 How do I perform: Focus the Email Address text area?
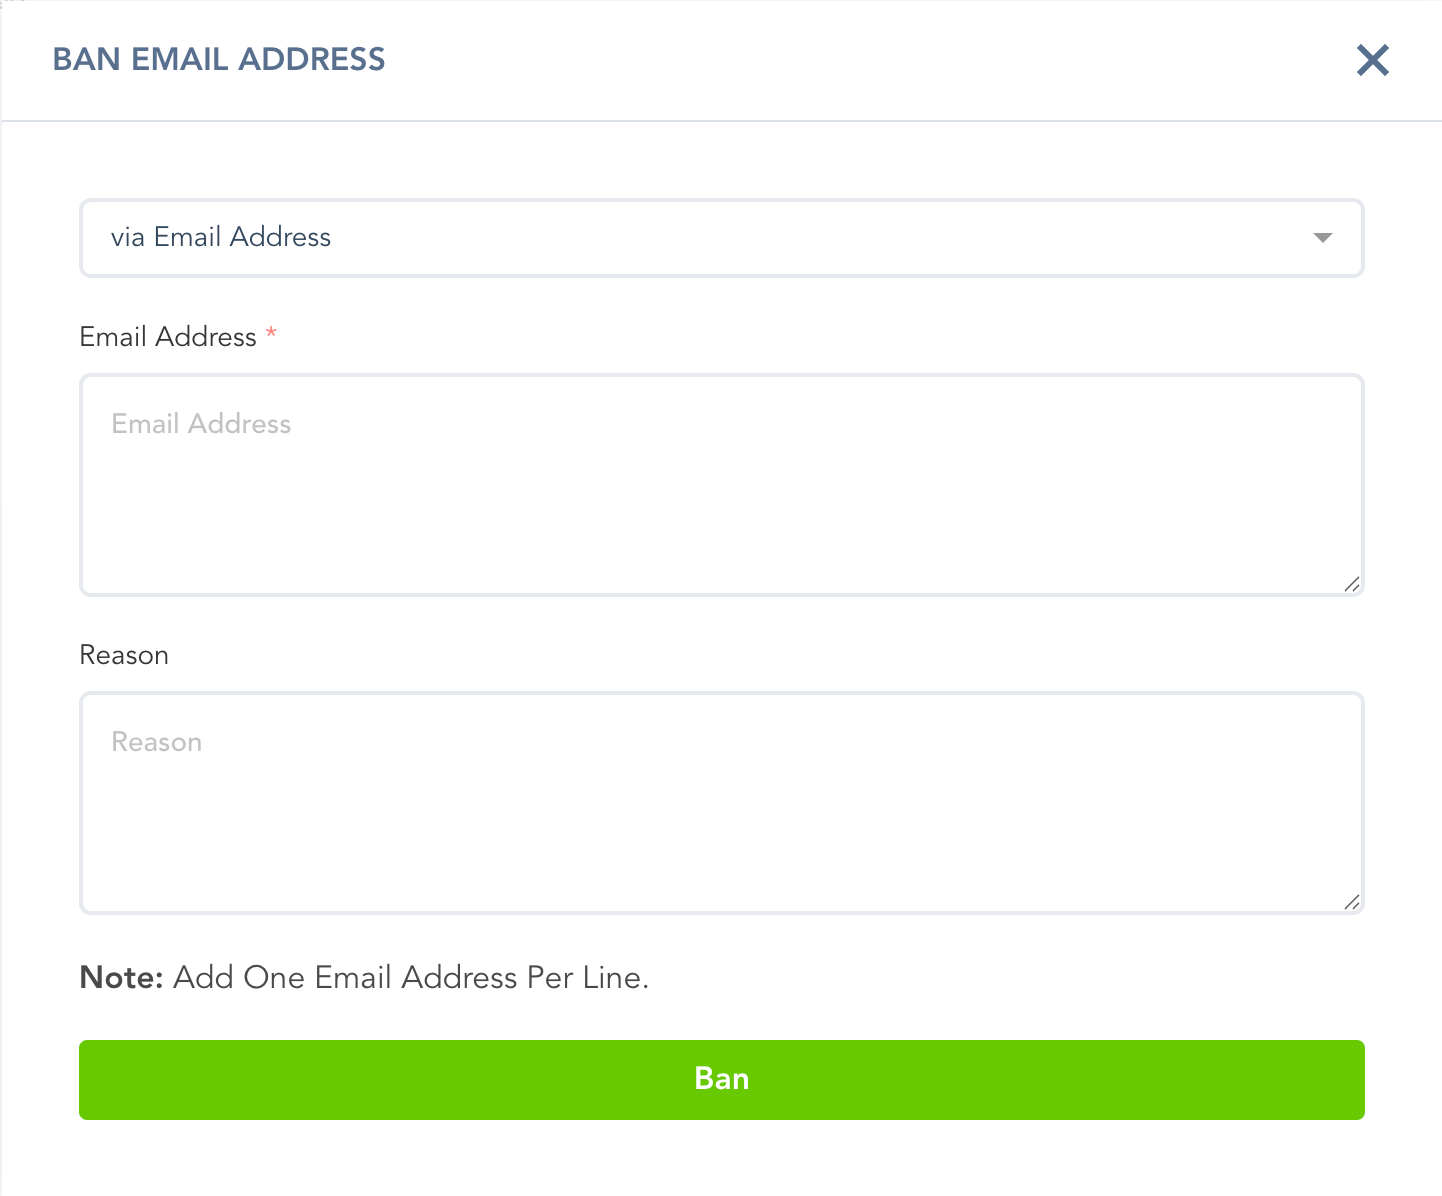(x=722, y=485)
